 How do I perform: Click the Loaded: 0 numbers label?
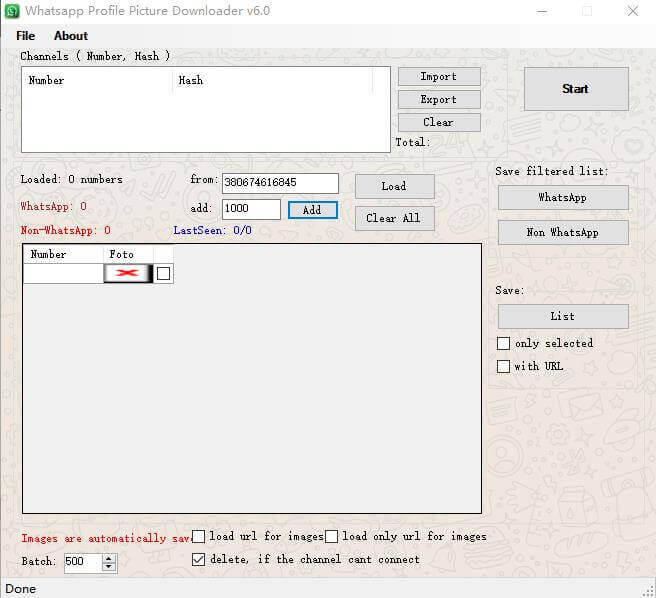click(x=72, y=179)
